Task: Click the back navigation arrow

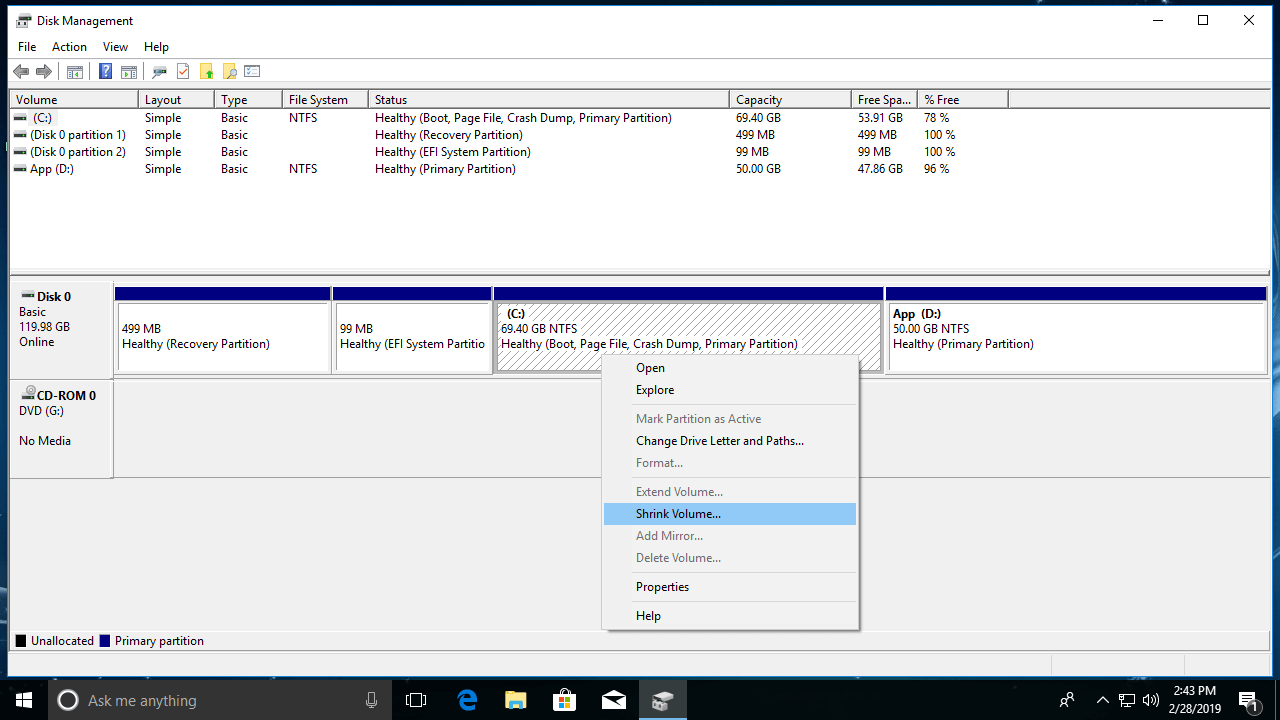Action: point(21,71)
